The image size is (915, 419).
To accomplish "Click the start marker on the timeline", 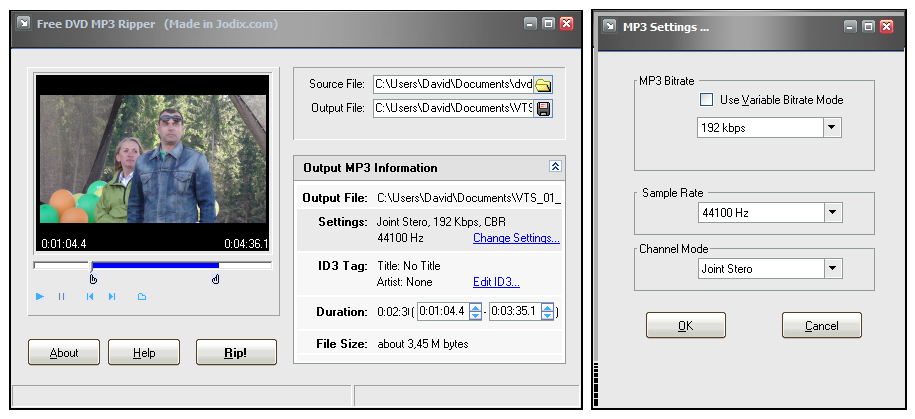I will pyautogui.click(x=93, y=279).
